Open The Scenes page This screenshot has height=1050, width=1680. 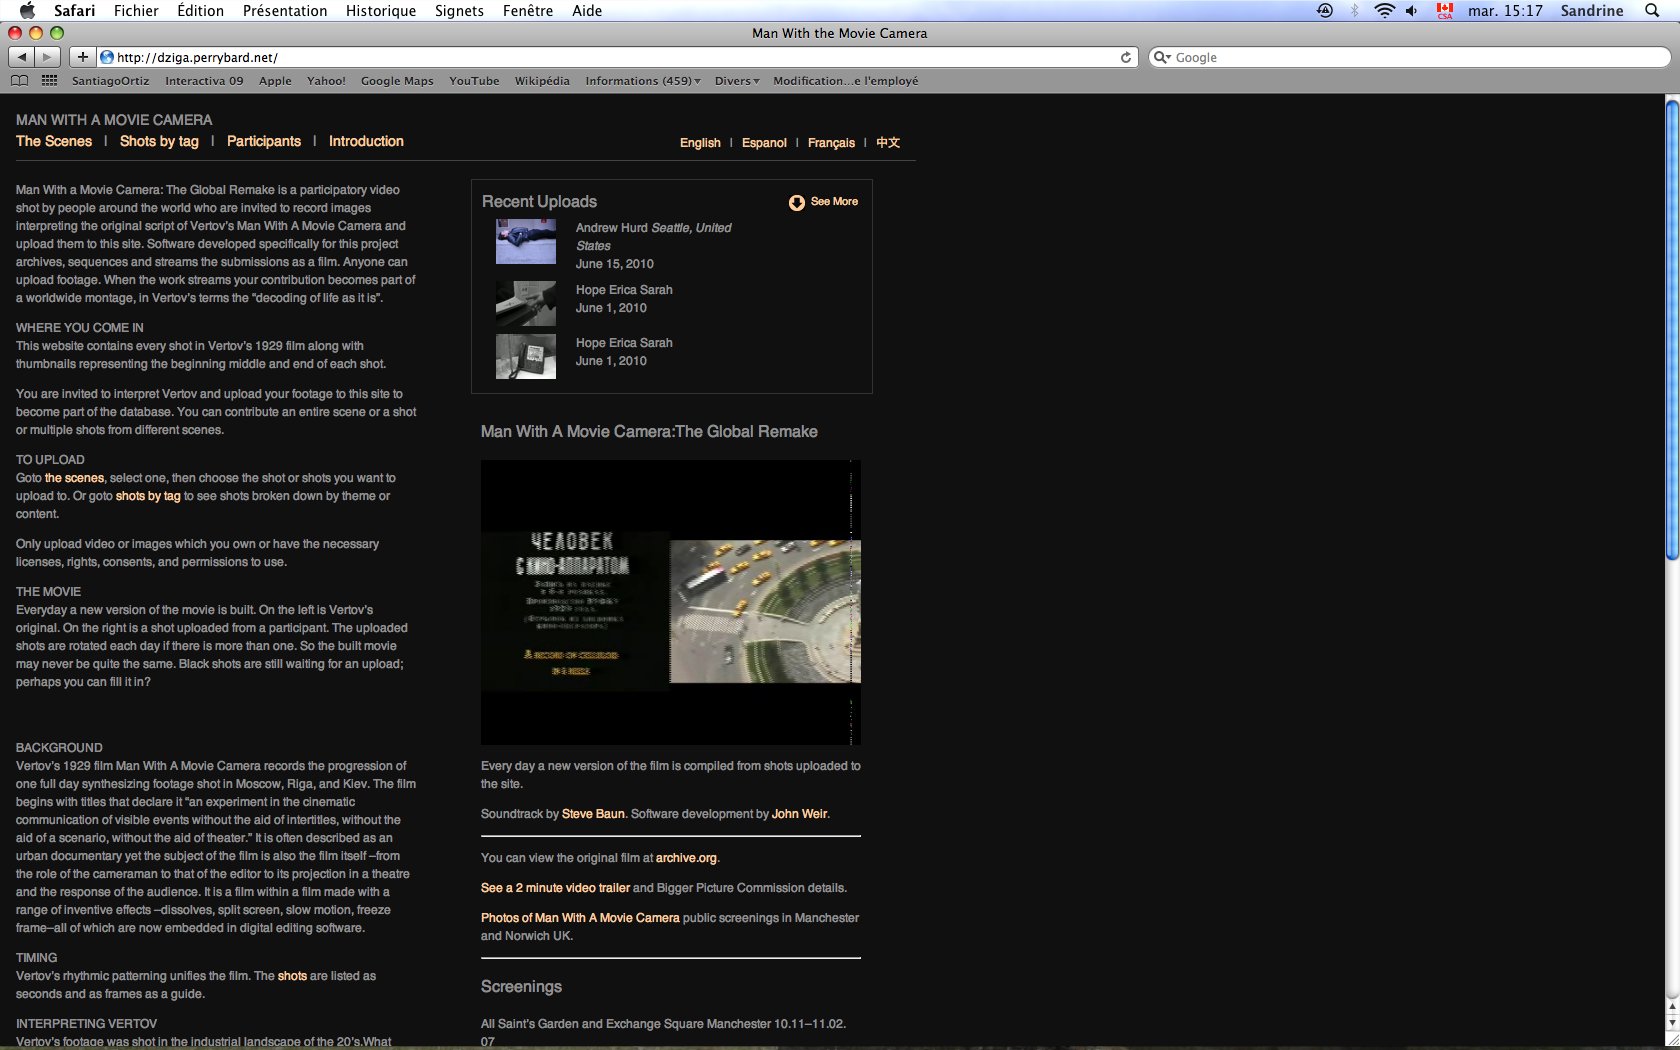tap(54, 141)
